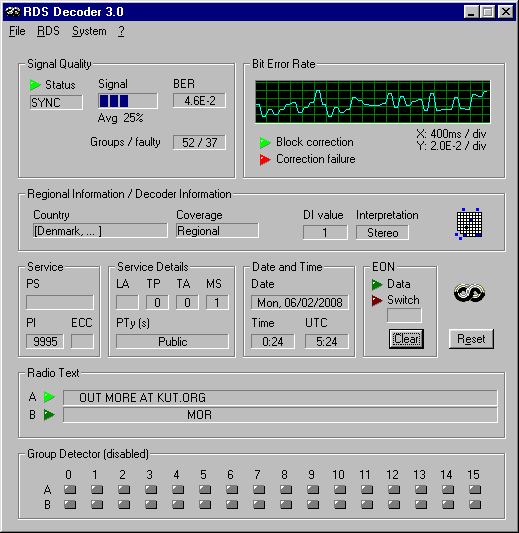Open the RDS menu
The height and width of the screenshot is (533, 519).
[x=48, y=31]
